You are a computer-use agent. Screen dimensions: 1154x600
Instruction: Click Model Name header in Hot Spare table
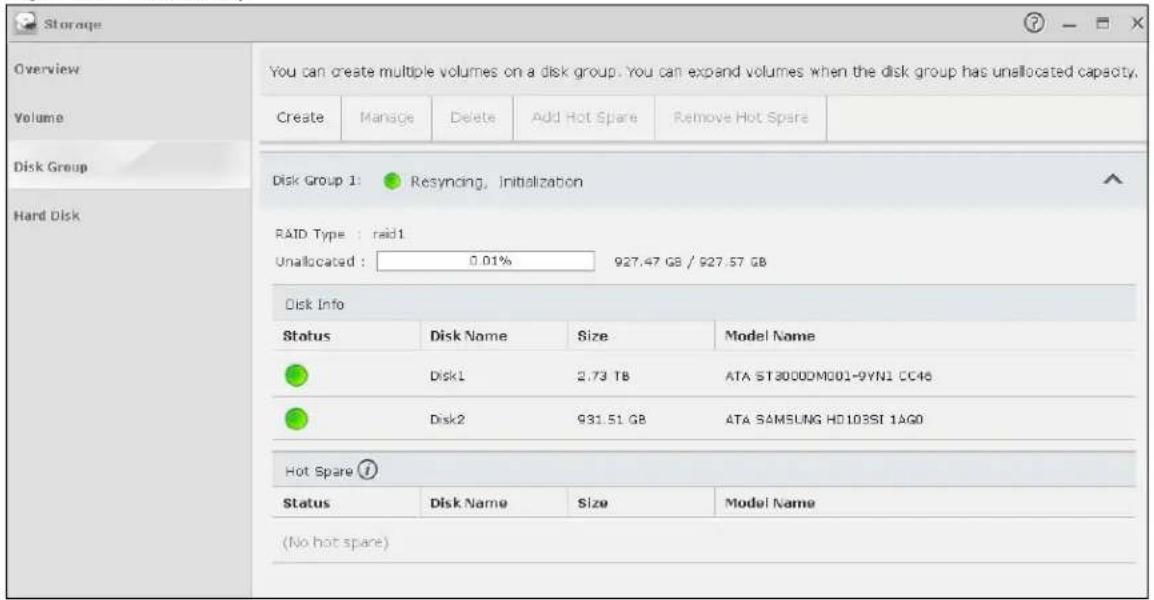pos(770,503)
